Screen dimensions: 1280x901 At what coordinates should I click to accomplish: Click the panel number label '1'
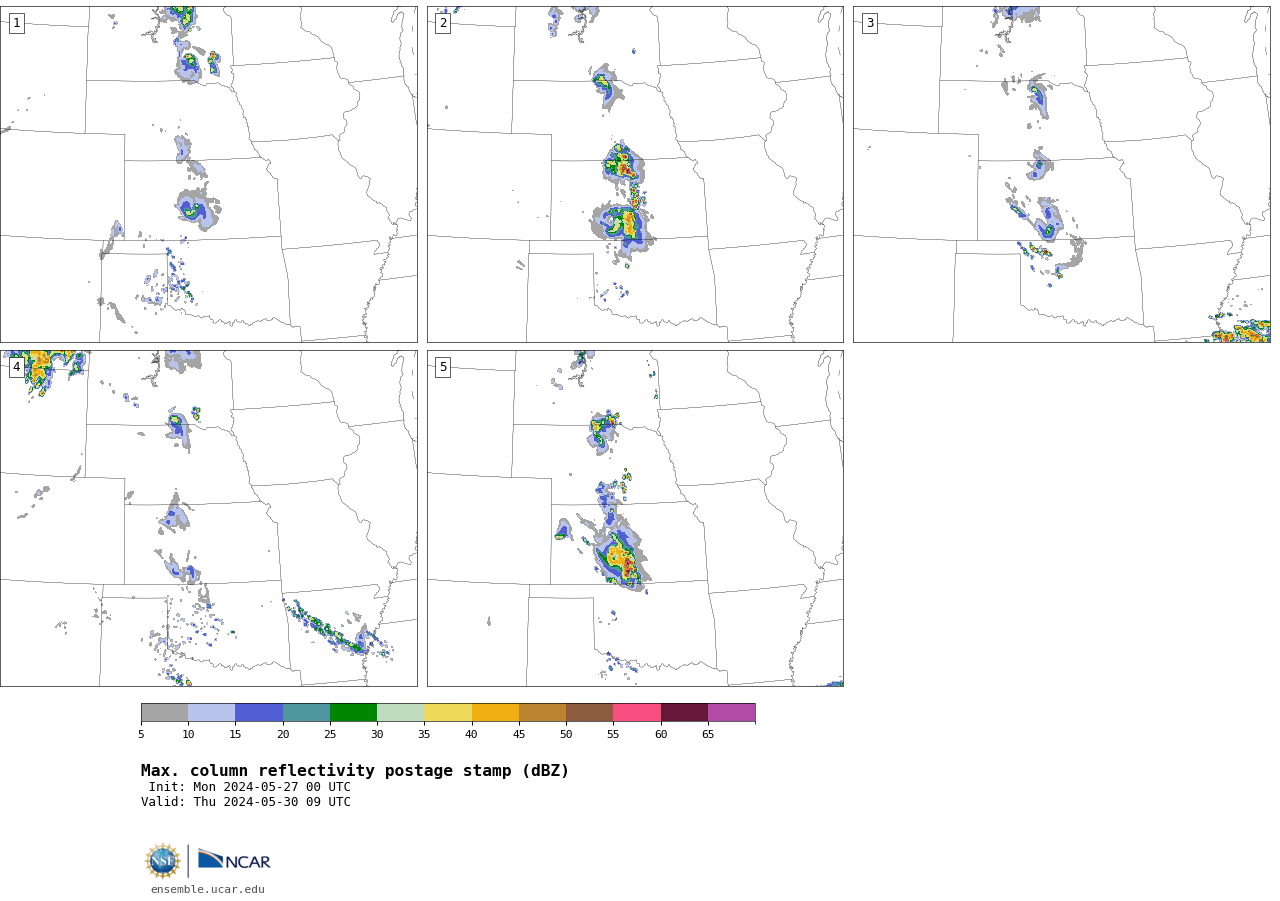(x=16, y=23)
